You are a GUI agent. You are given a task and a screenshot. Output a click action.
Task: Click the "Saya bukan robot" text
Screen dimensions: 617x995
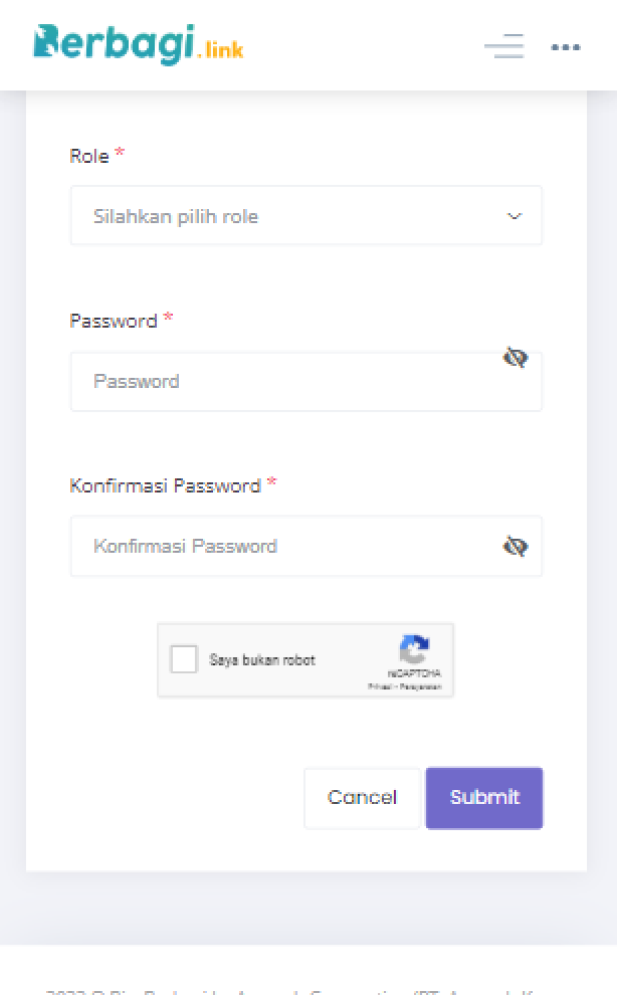pos(262,660)
